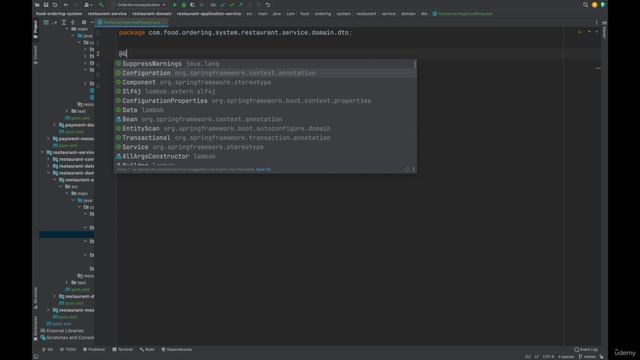Select Slf4j completion suggestion

(264, 91)
